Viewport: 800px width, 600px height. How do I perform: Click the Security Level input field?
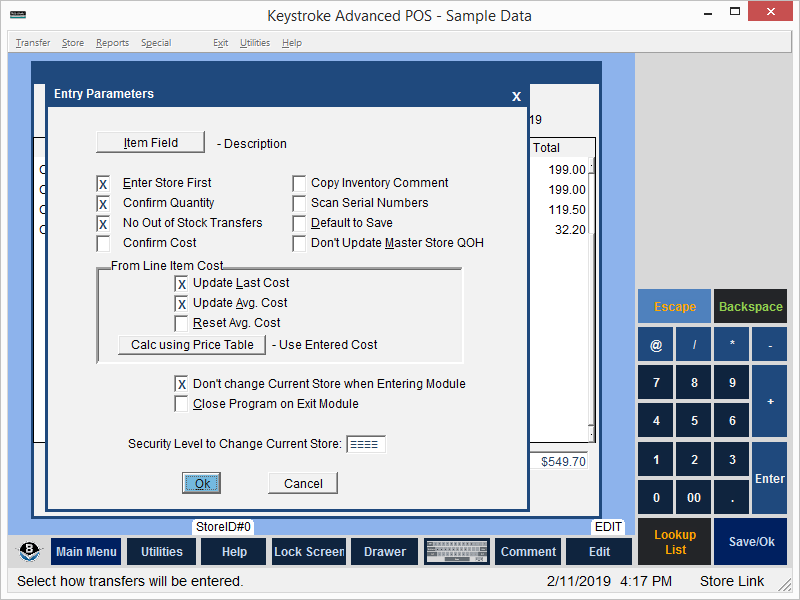point(365,444)
